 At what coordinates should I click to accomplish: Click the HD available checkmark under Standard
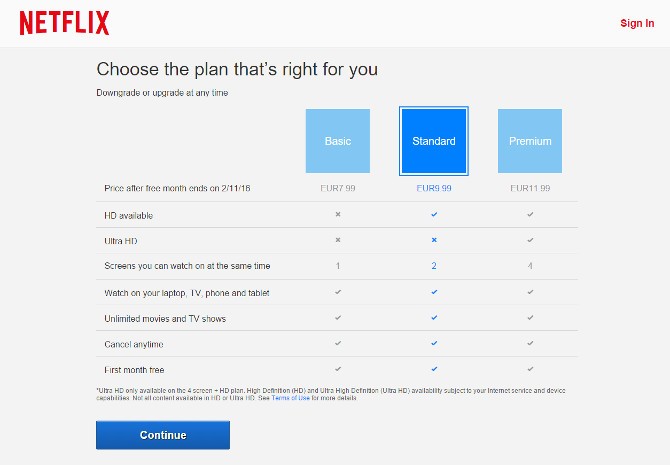click(434, 214)
